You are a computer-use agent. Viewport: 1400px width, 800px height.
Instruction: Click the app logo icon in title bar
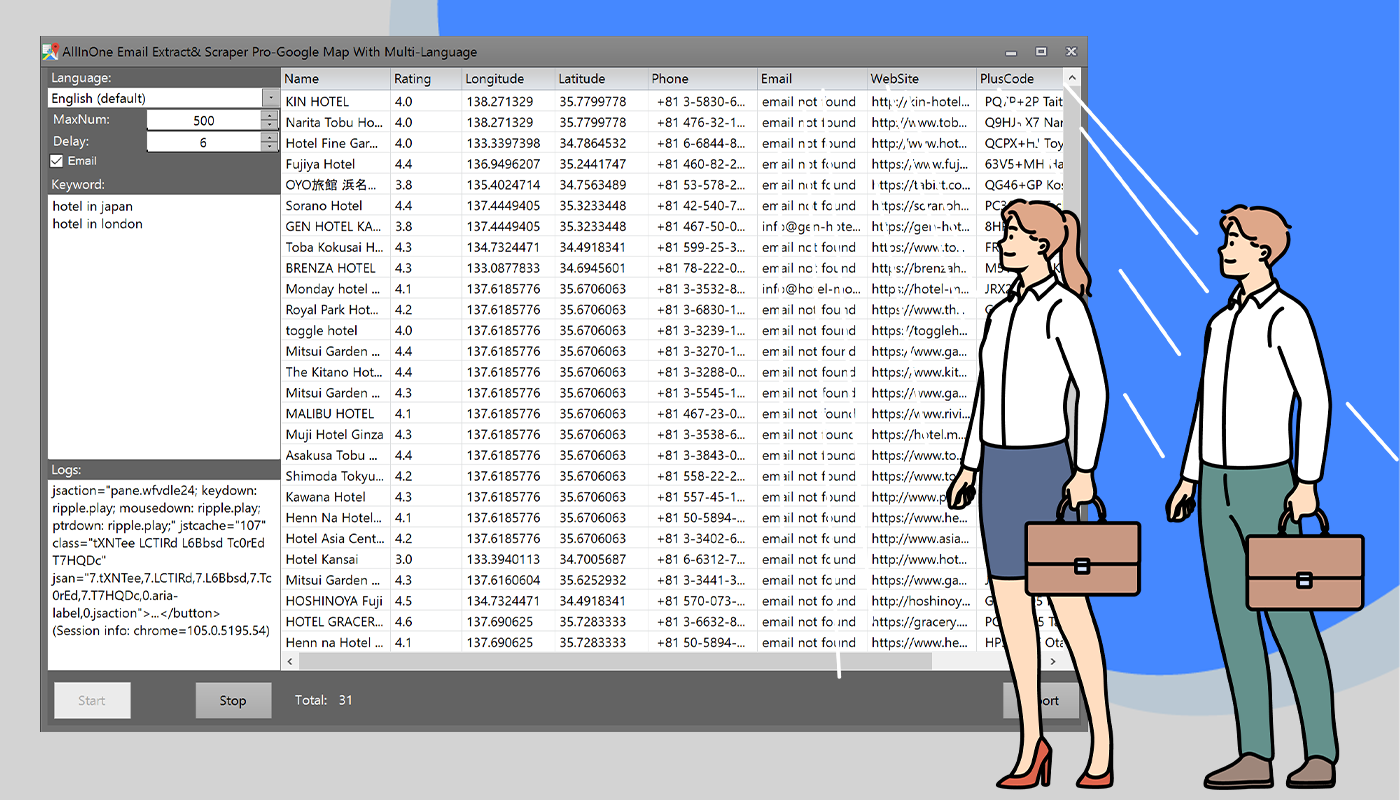50,51
